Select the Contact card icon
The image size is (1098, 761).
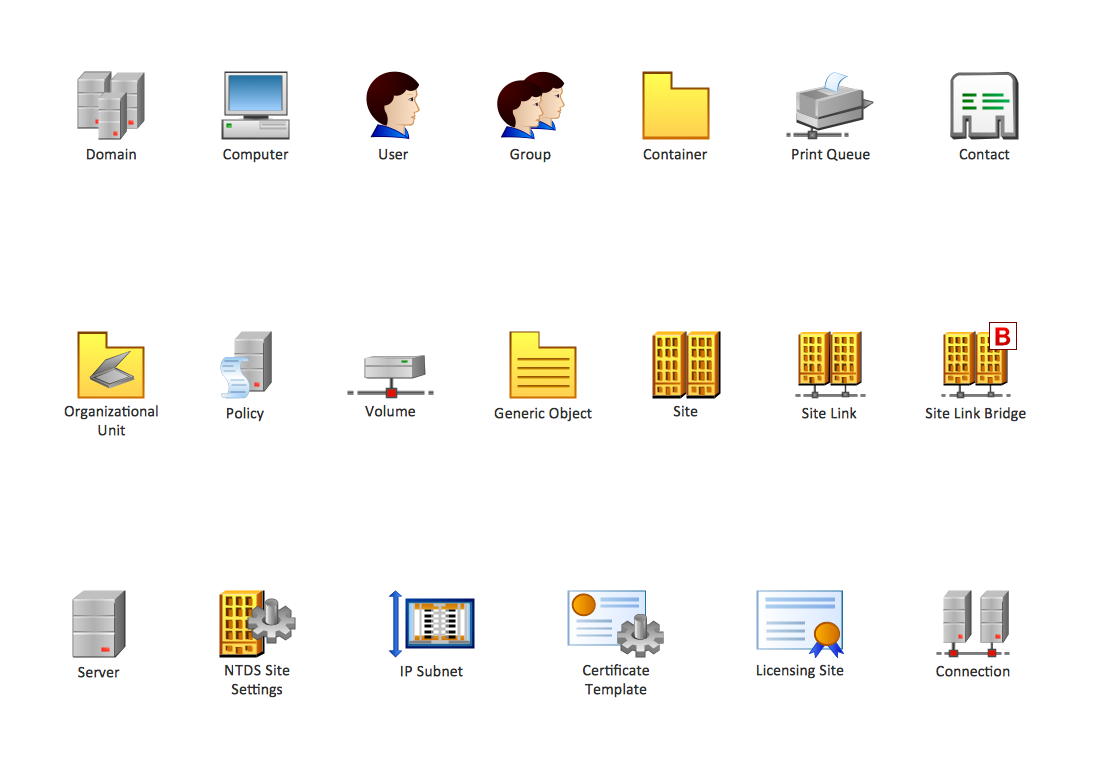[984, 106]
